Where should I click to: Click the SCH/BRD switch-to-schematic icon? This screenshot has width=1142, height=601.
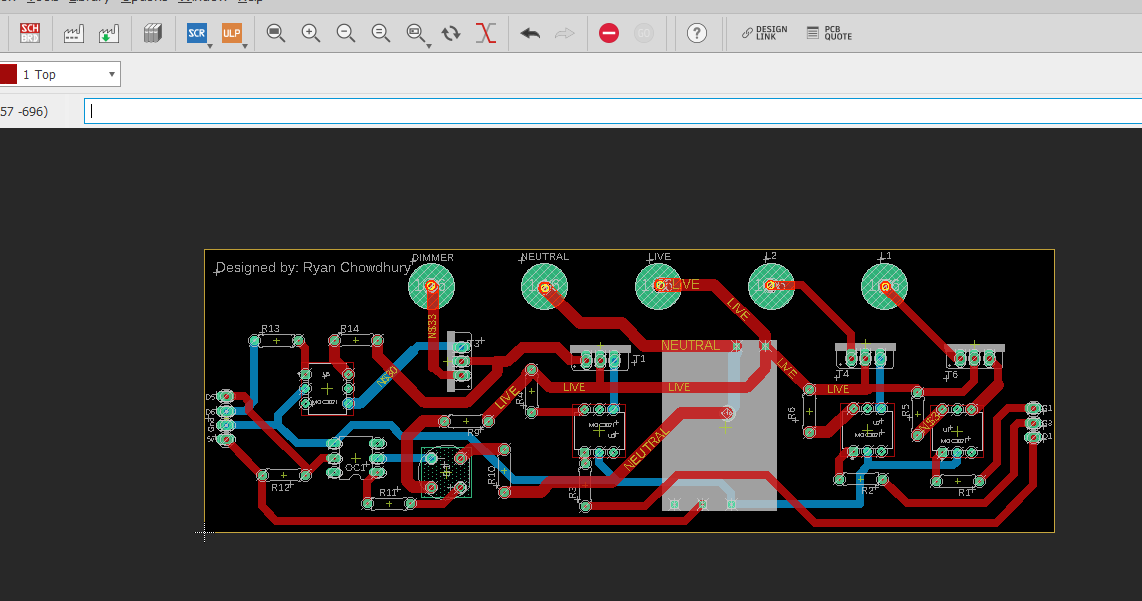point(30,33)
